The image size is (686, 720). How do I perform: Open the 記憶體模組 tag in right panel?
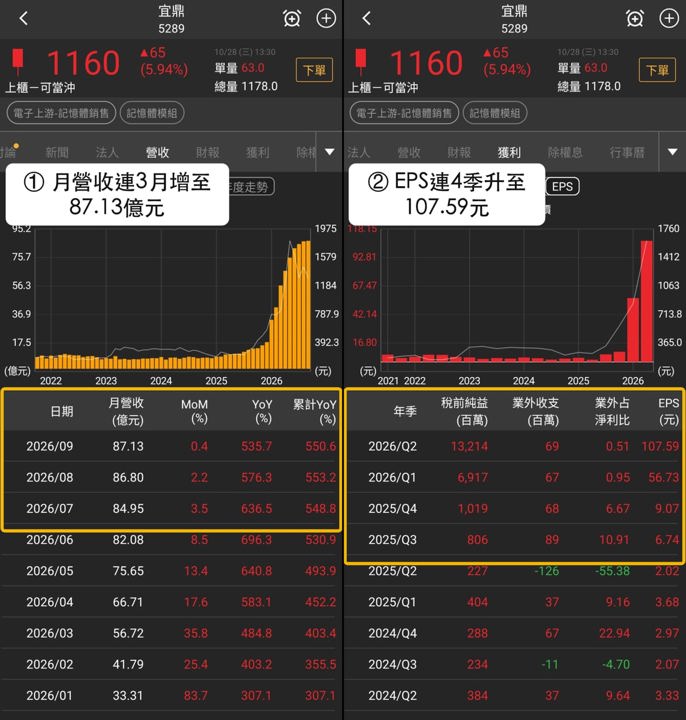tap(495, 113)
